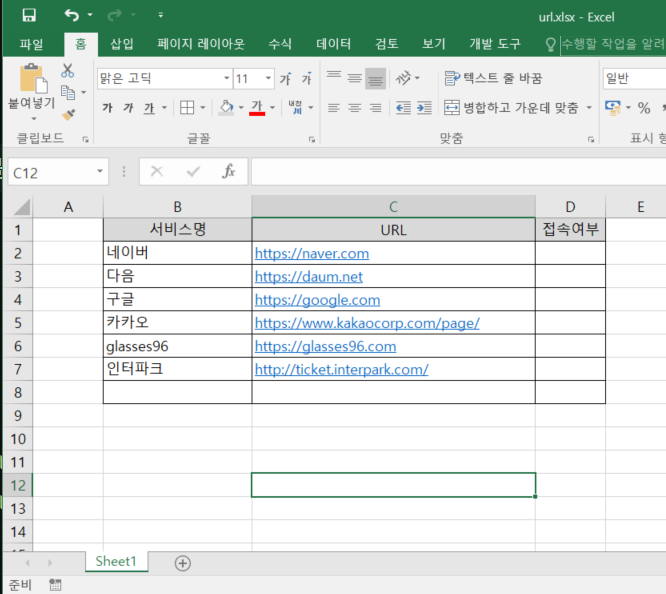
Task: Click the accounting number format icon
Action: pyautogui.click(x=612, y=108)
